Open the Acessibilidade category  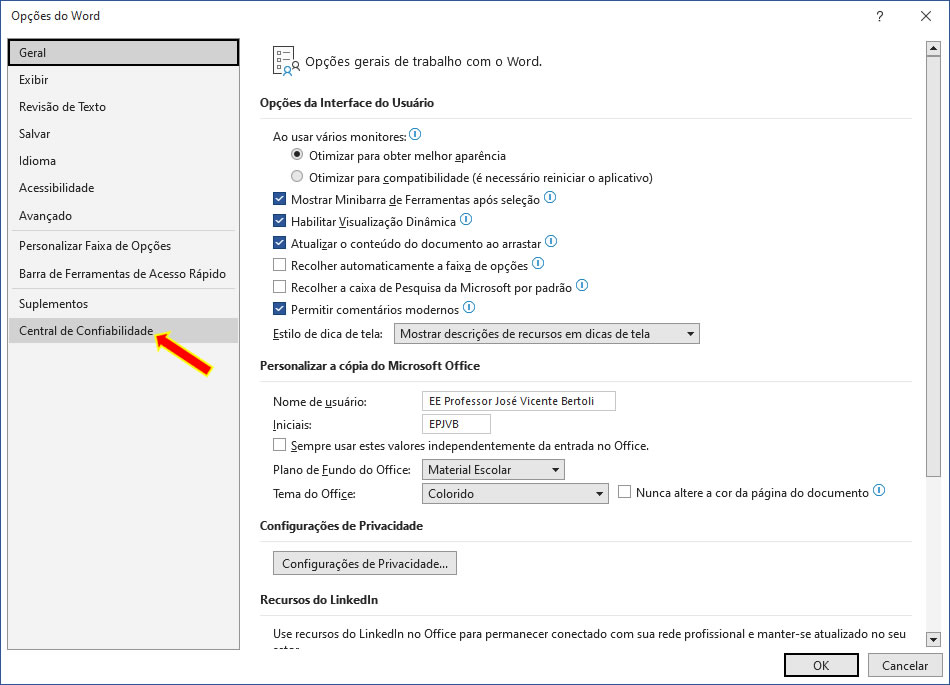124,188
